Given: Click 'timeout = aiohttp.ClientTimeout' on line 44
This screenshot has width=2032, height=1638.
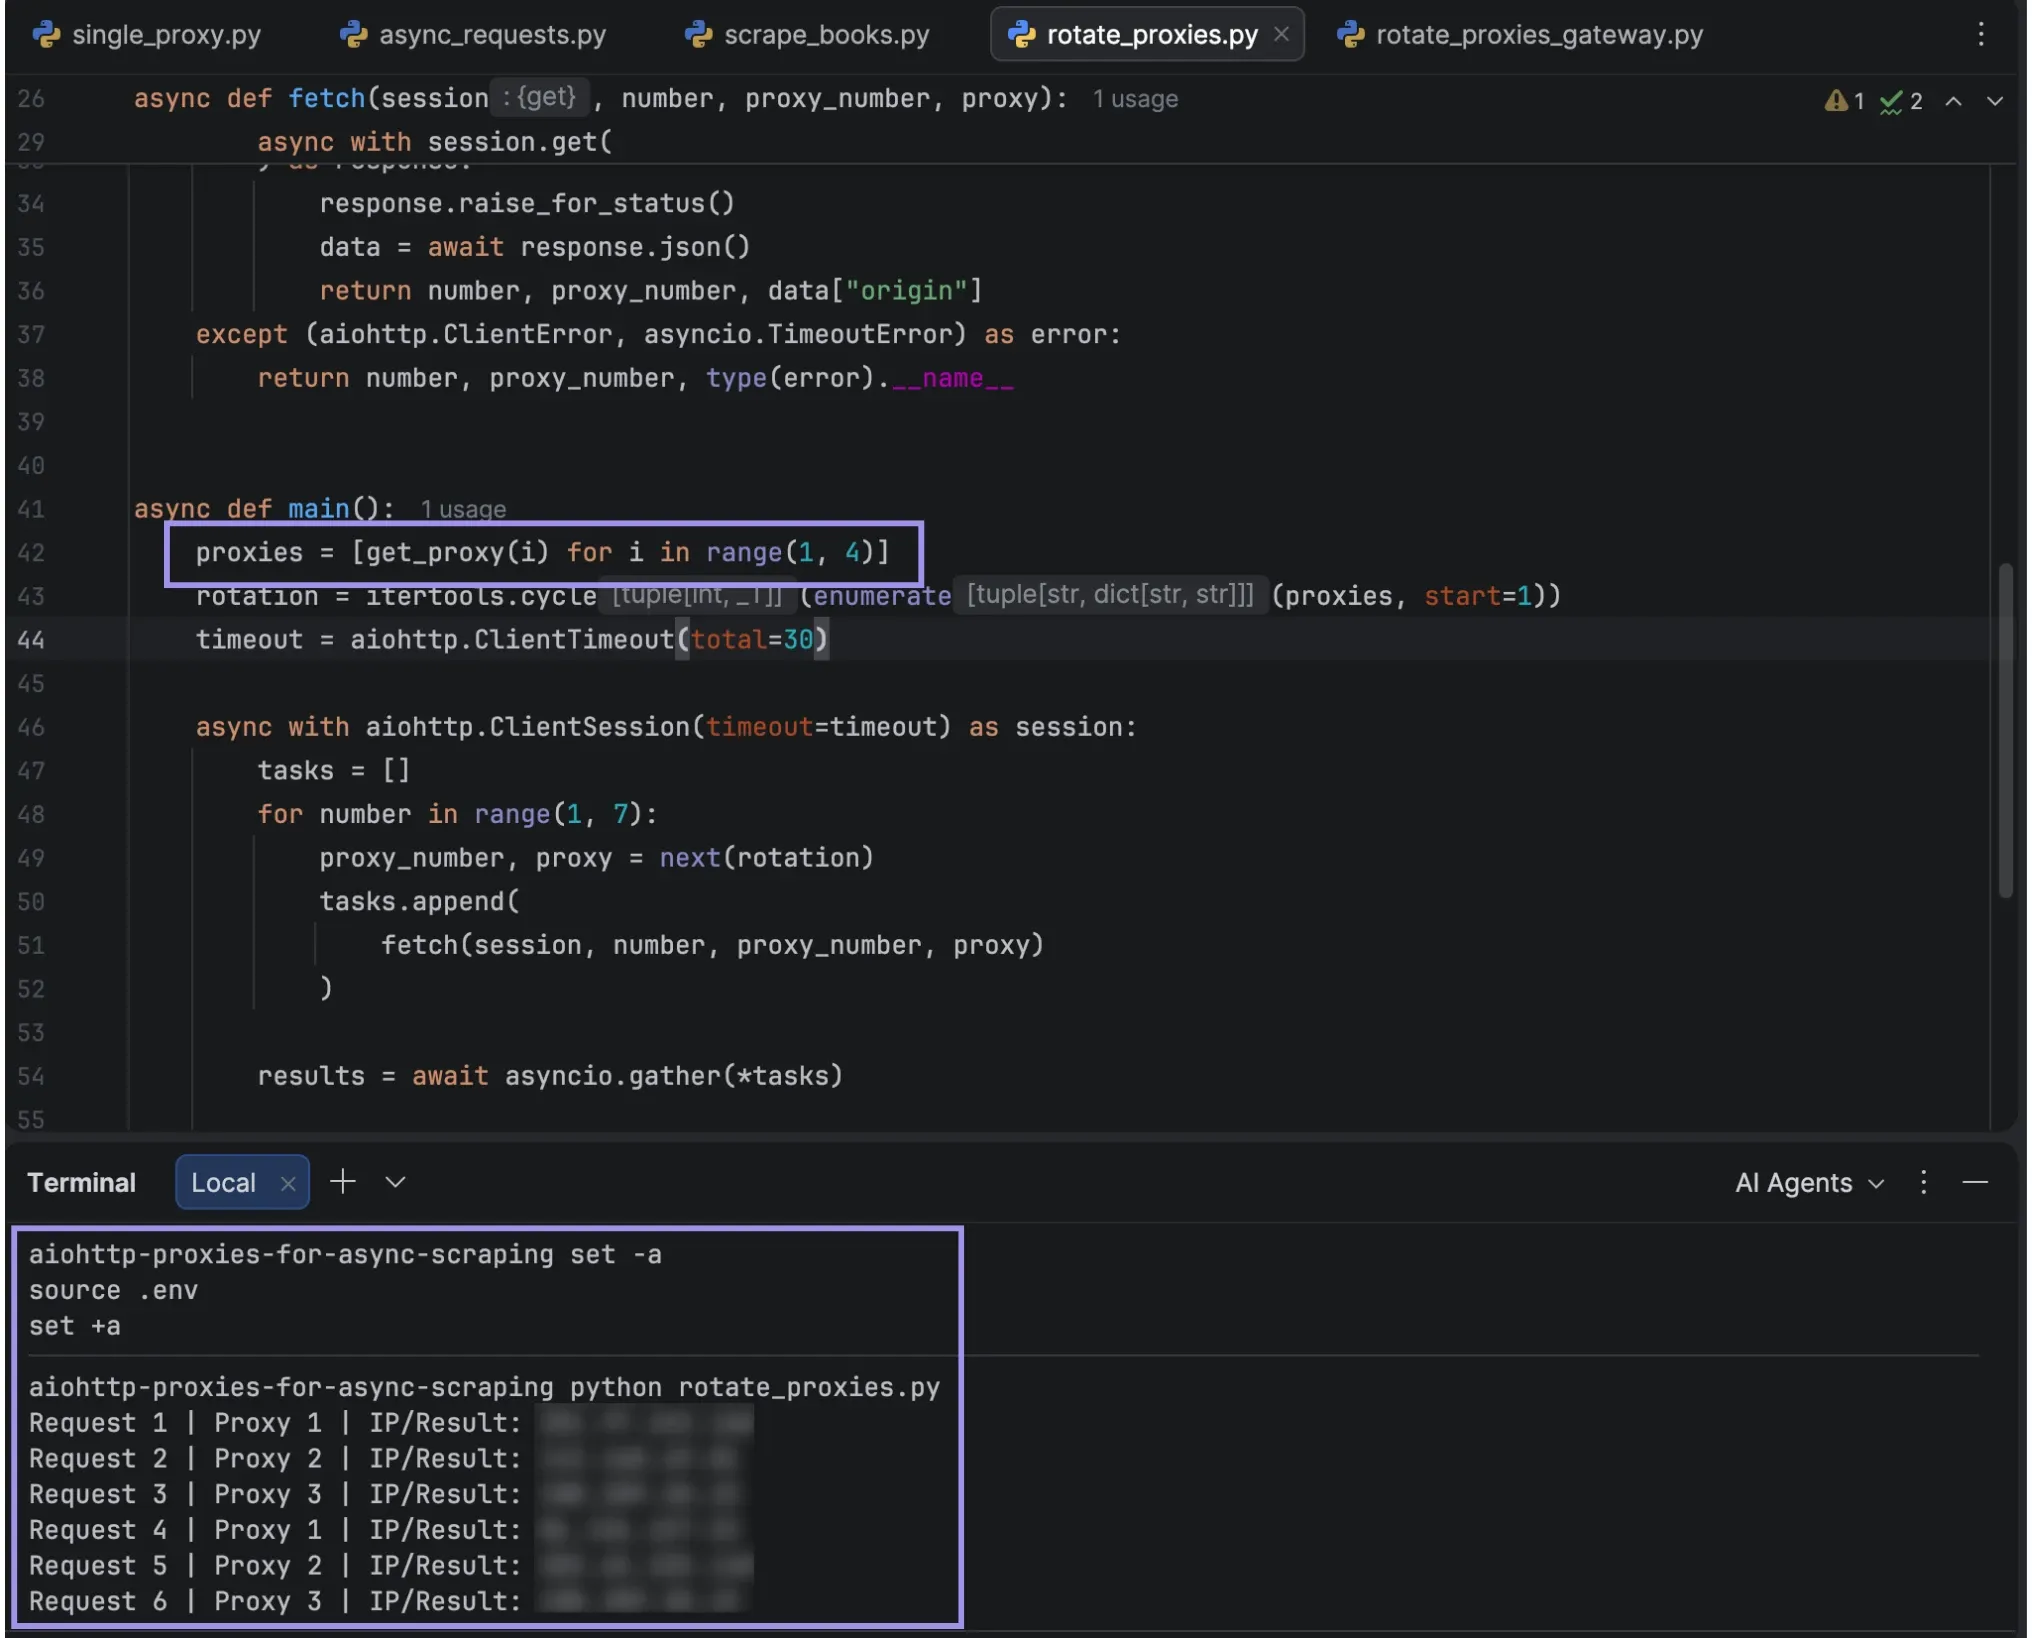Looking at the screenshot, I should click(x=435, y=640).
